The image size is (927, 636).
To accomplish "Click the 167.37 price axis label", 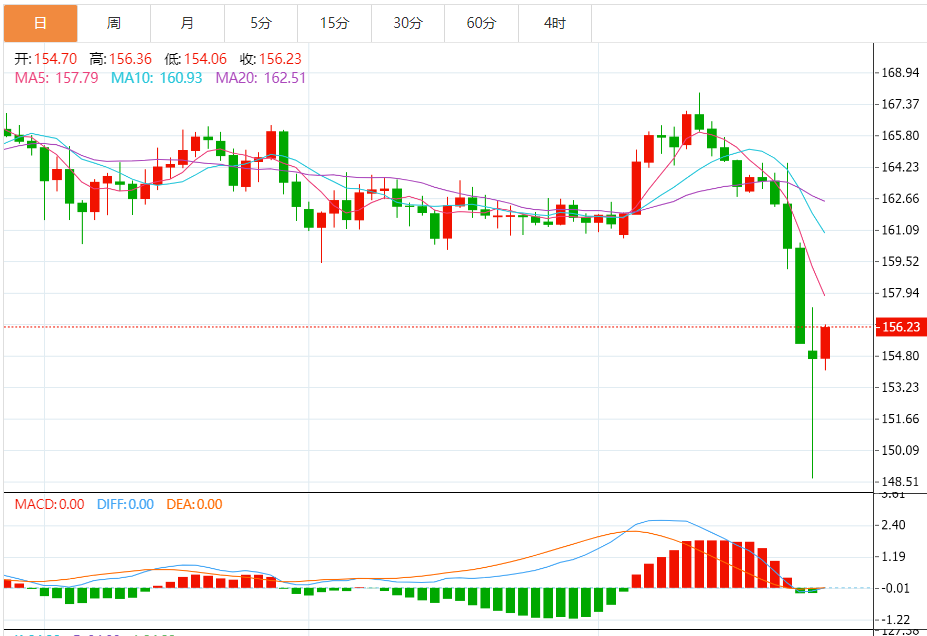I will (900, 104).
